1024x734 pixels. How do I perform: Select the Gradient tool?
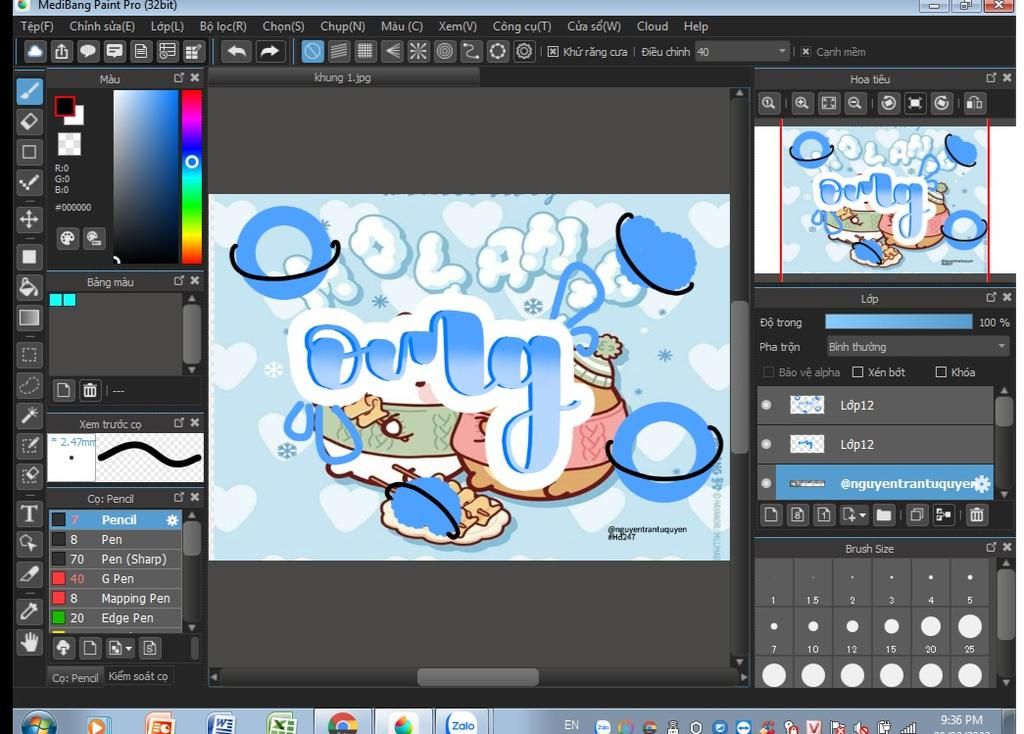tap(29, 318)
